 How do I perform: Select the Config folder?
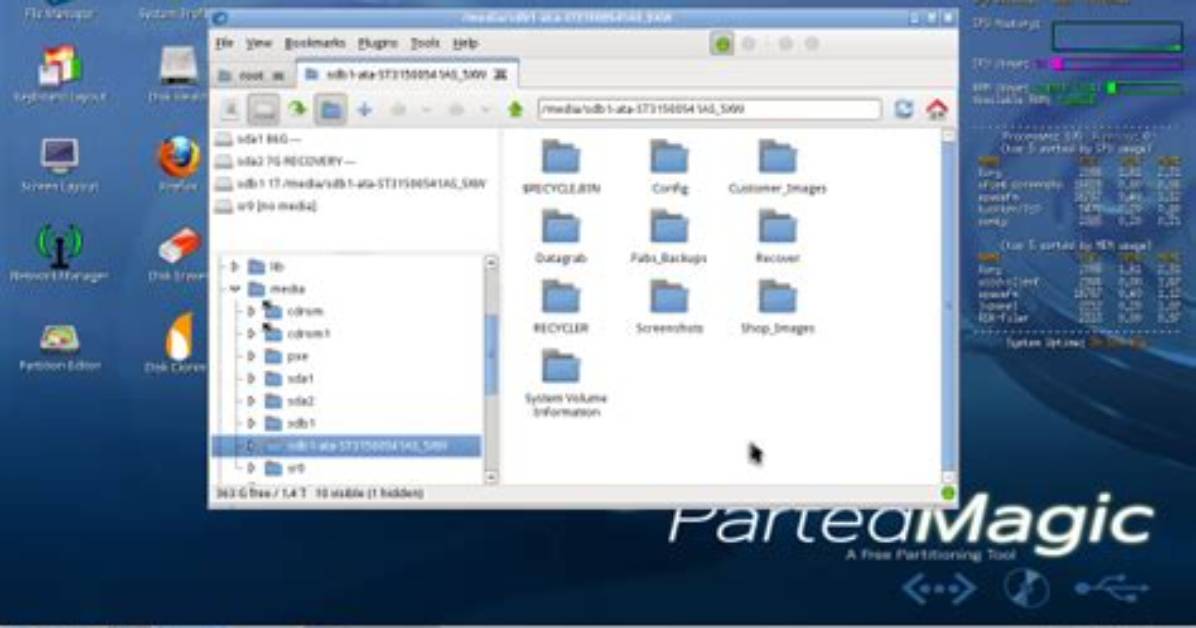670,167
